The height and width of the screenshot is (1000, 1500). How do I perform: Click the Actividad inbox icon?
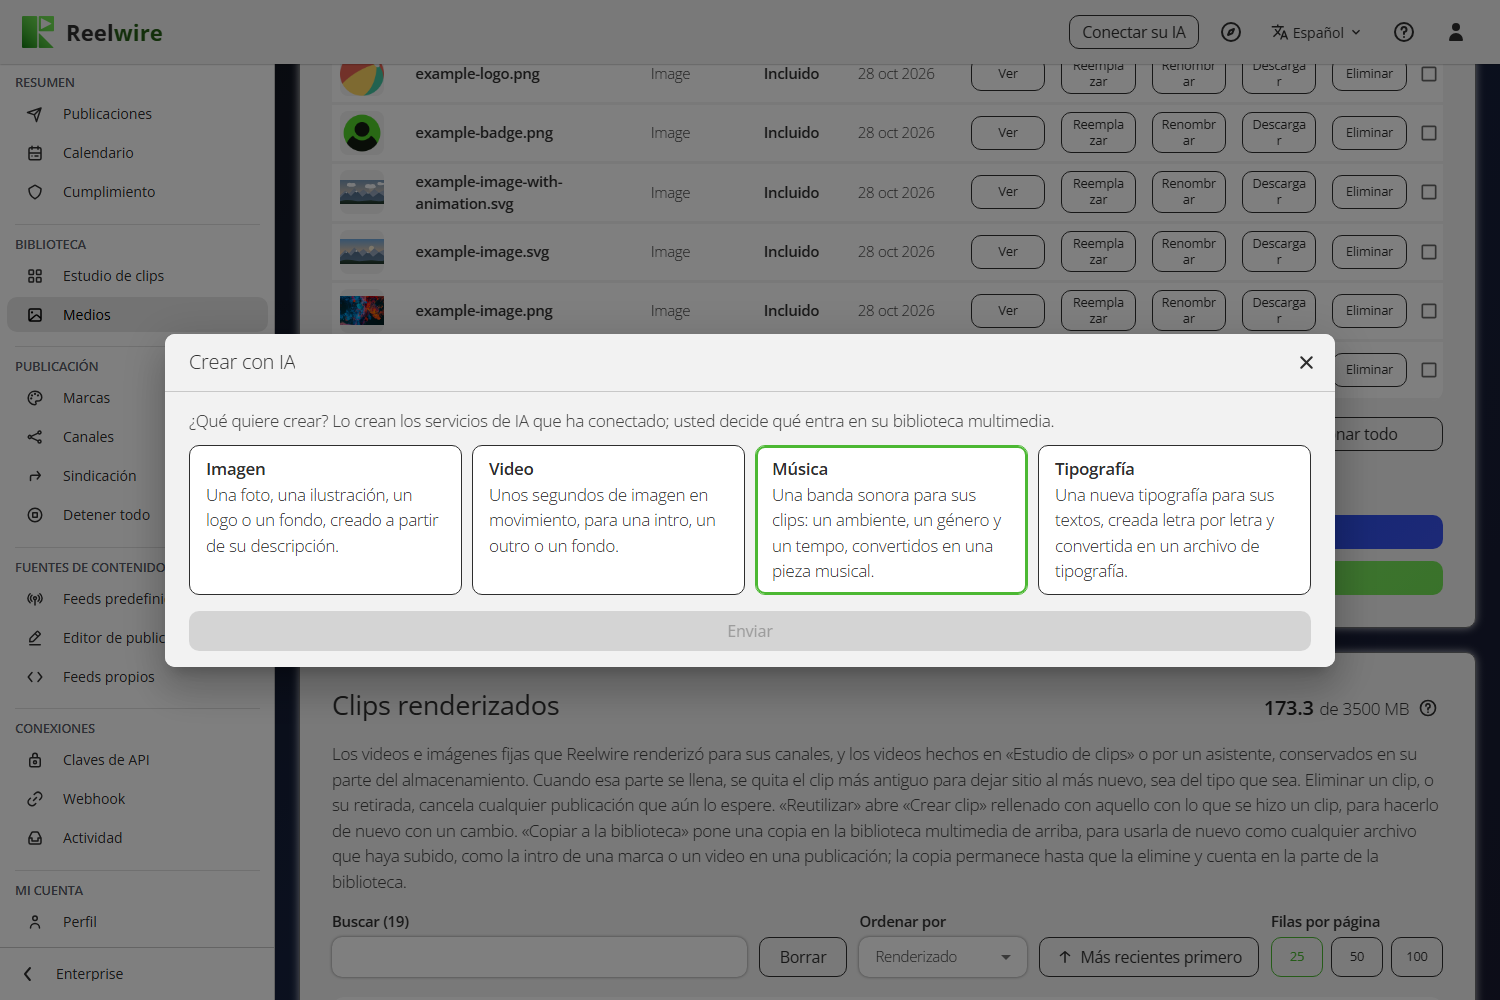(x=35, y=838)
